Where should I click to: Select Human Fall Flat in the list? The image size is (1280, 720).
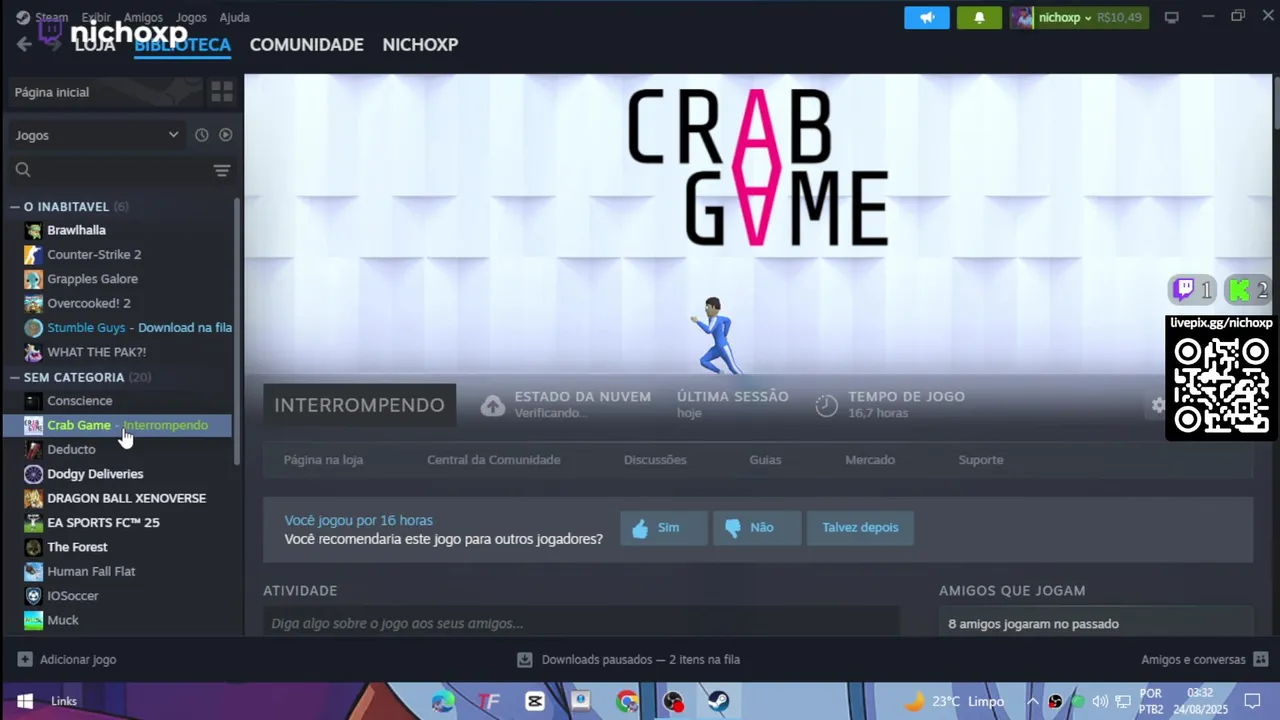118,572
